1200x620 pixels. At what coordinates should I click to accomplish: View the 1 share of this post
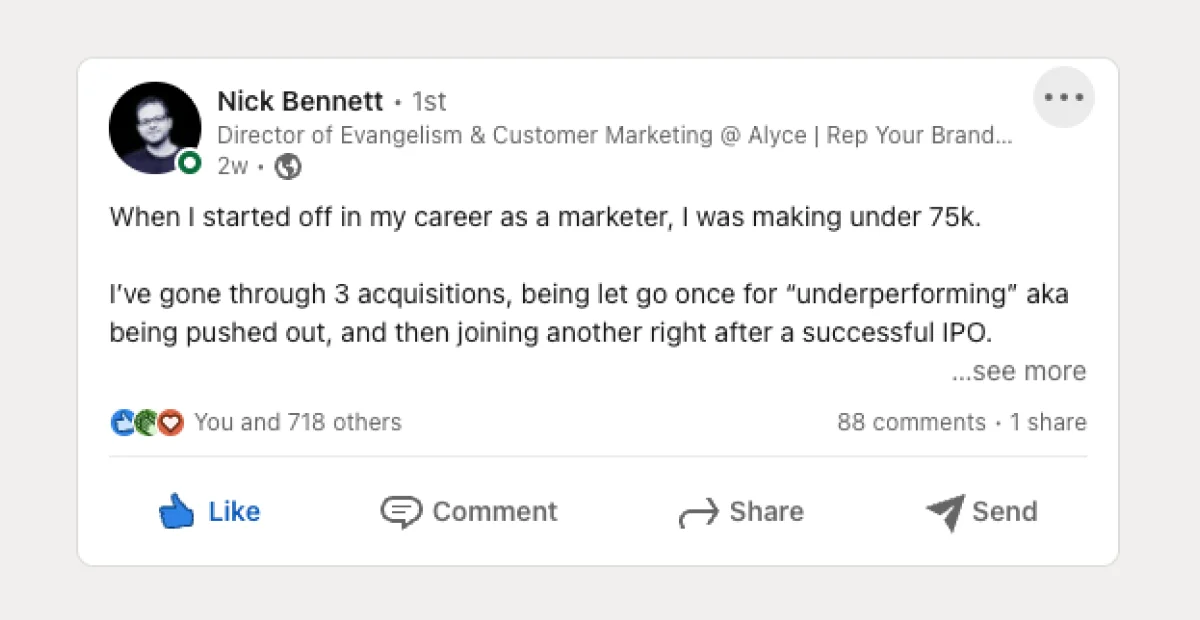coord(1048,422)
